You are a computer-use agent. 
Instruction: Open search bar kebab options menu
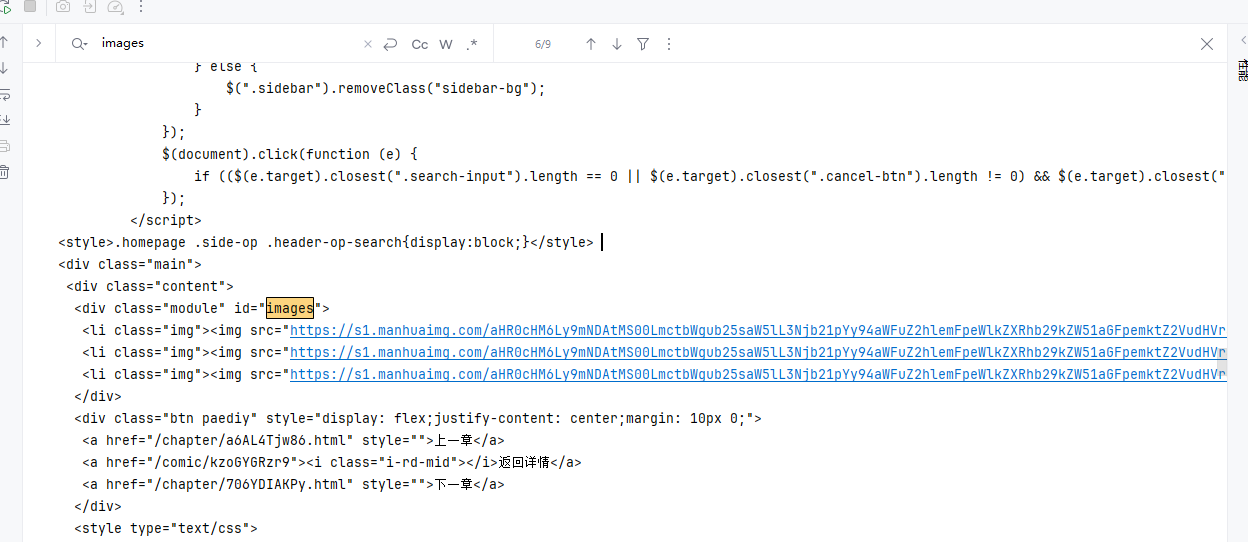(x=669, y=44)
